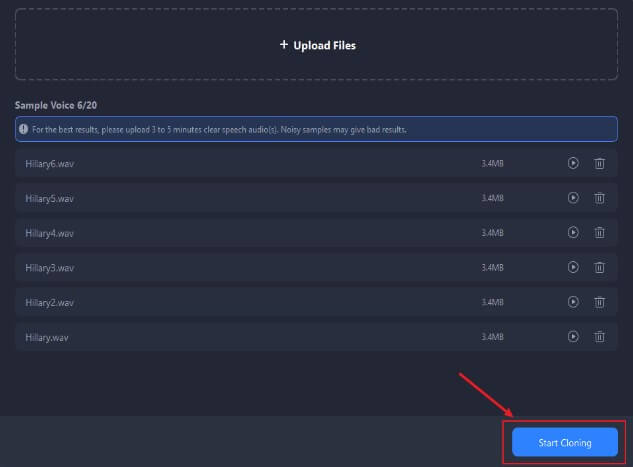
Task: Remove Hillary4.wav using its trash icon
Action: [x=599, y=233]
